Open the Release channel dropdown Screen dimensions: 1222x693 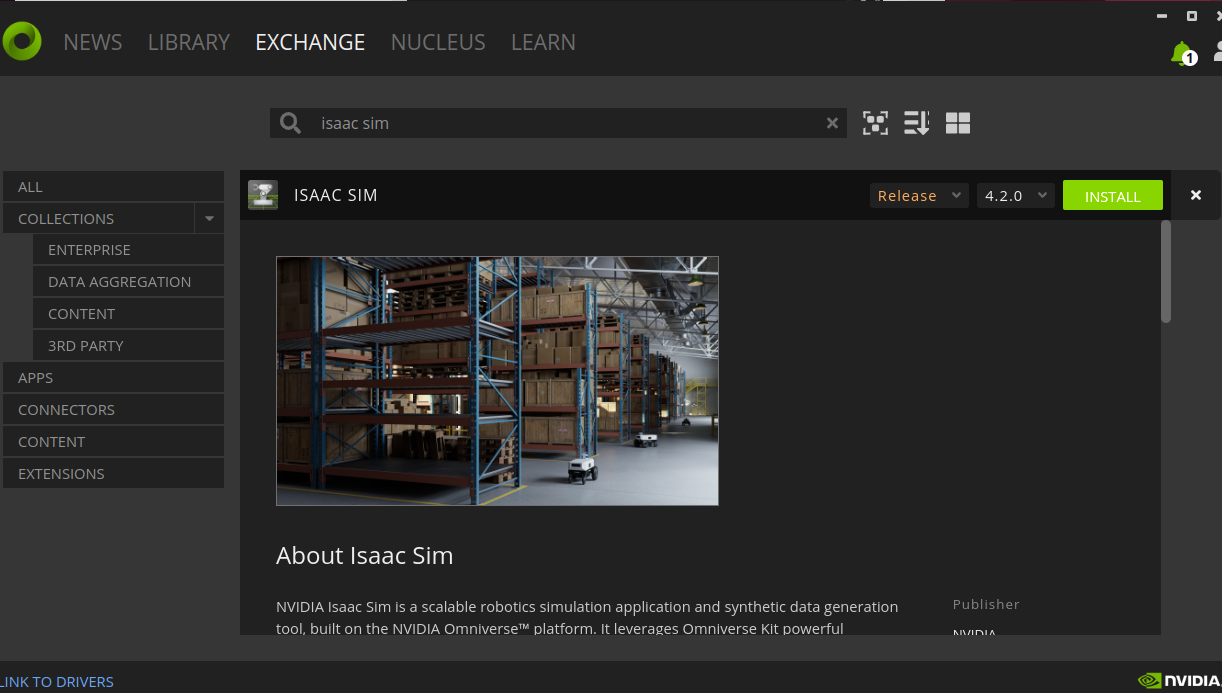point(919,196)
